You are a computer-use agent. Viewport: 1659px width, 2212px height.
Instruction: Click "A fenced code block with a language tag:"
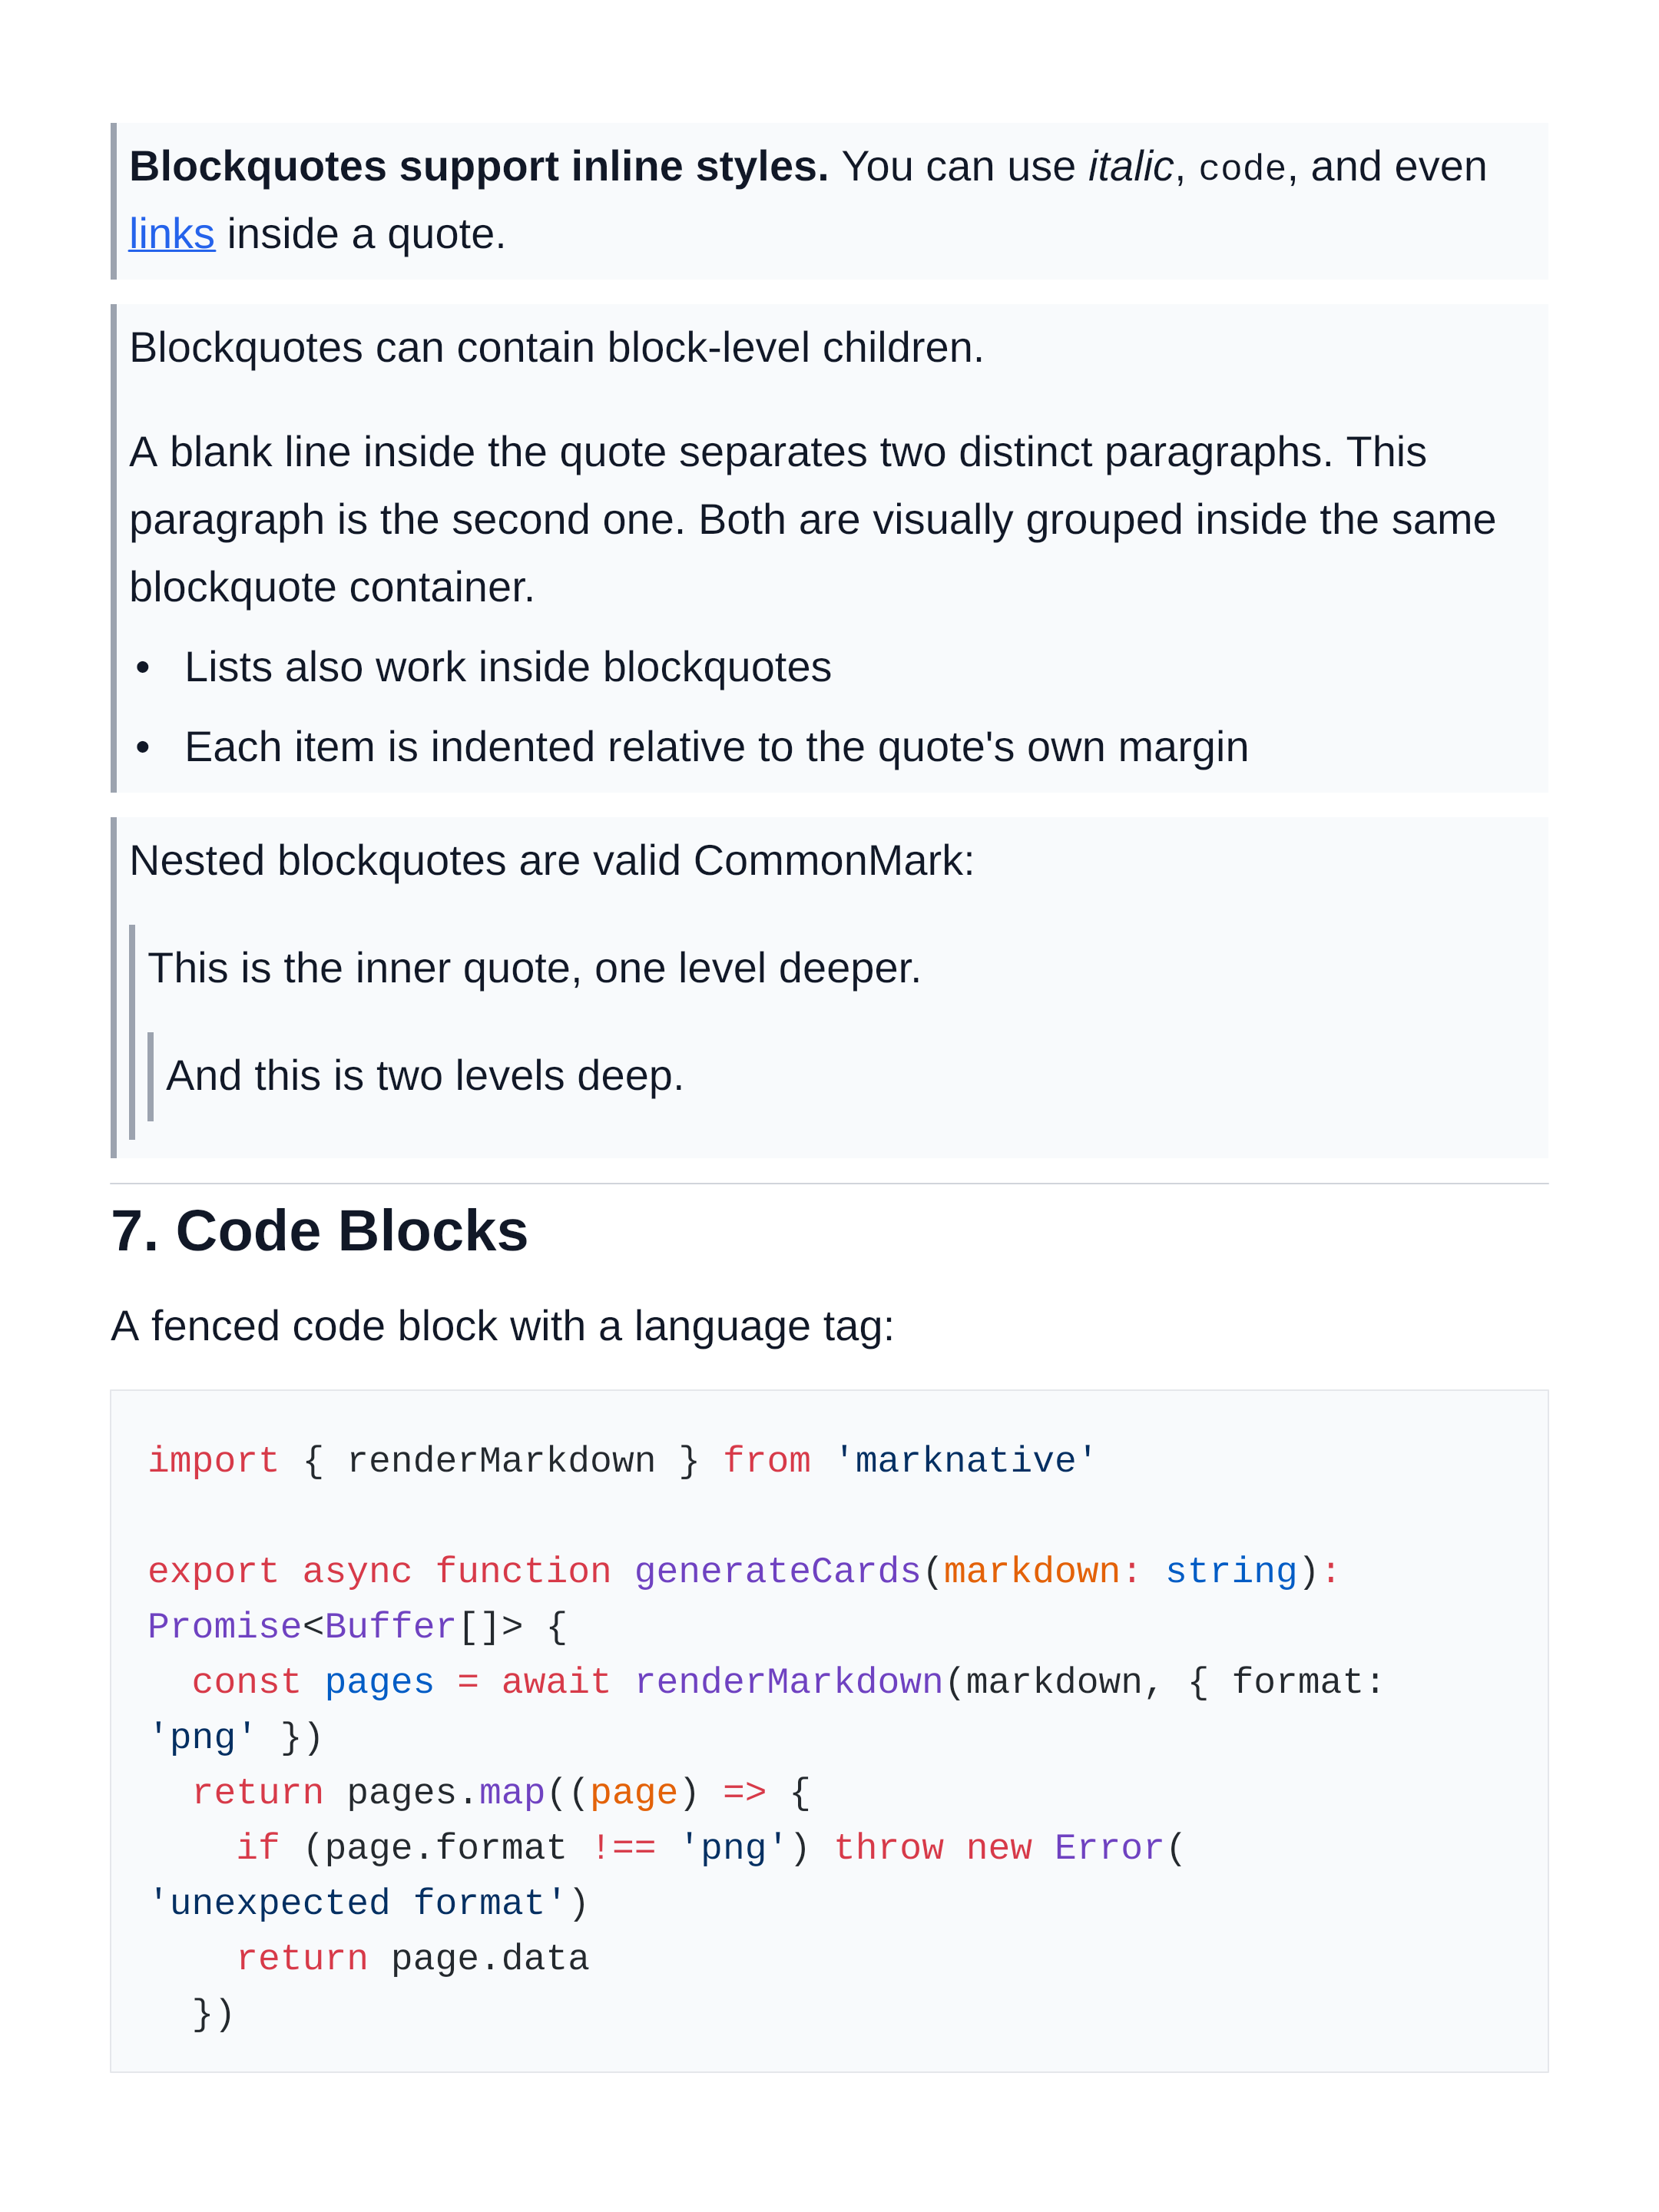tap(502, 1327)
